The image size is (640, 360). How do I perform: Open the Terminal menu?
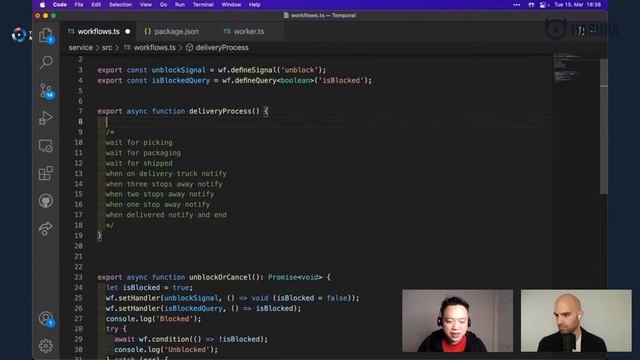pos(203,5)
